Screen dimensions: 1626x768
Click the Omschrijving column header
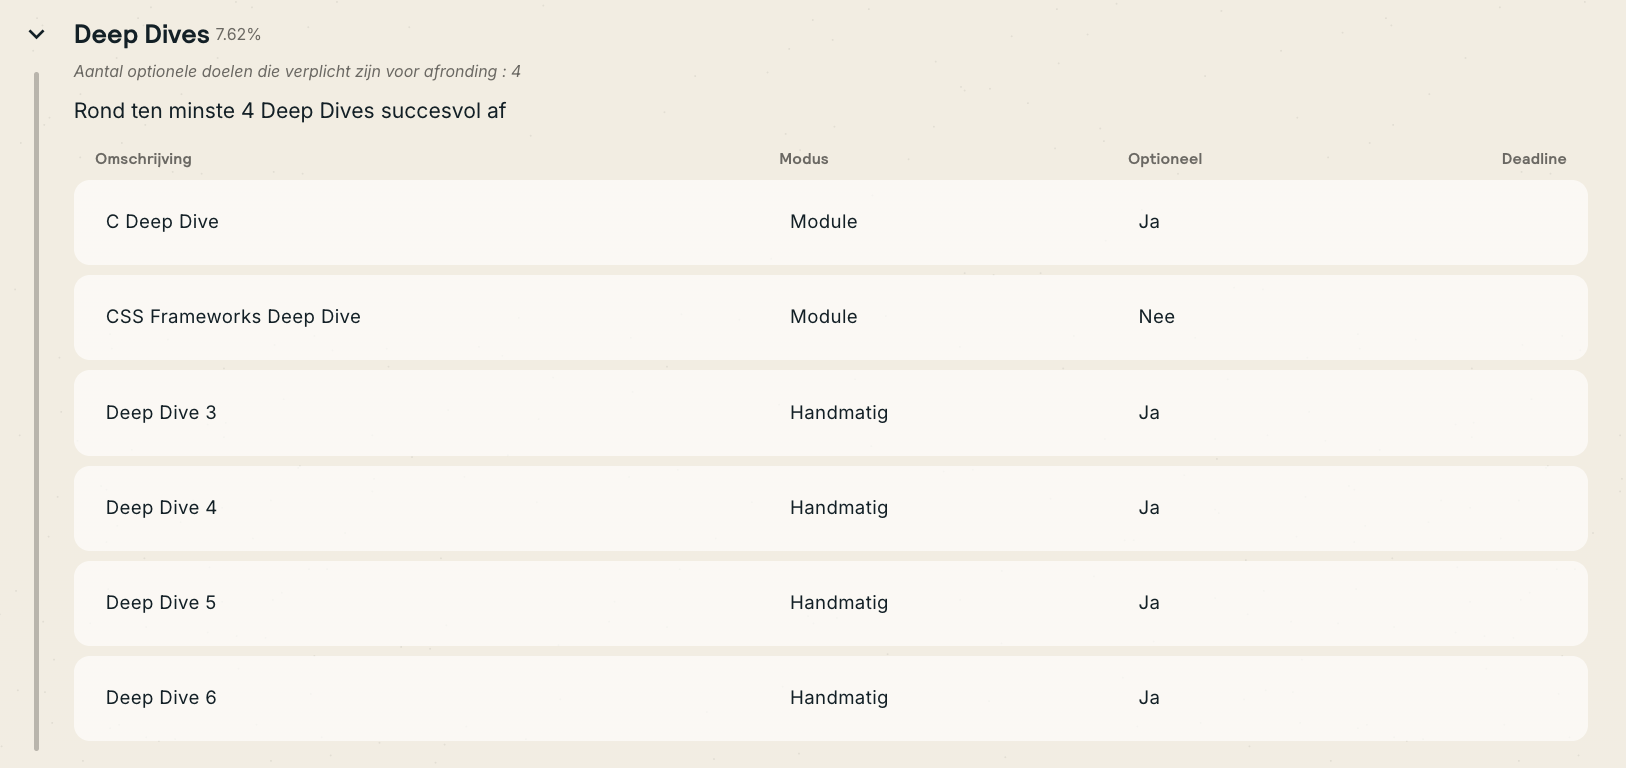143,159
